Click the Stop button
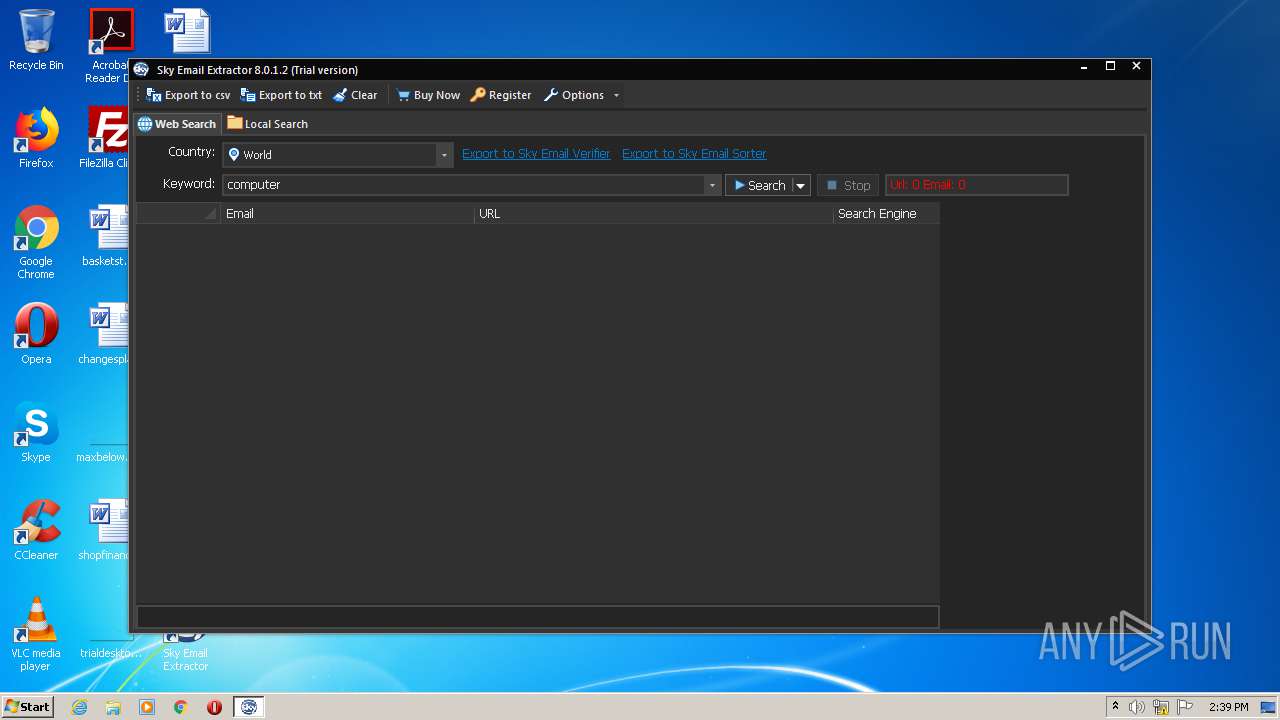Image resolution: width=1280 pixels, height=720 pixels. 848,185
